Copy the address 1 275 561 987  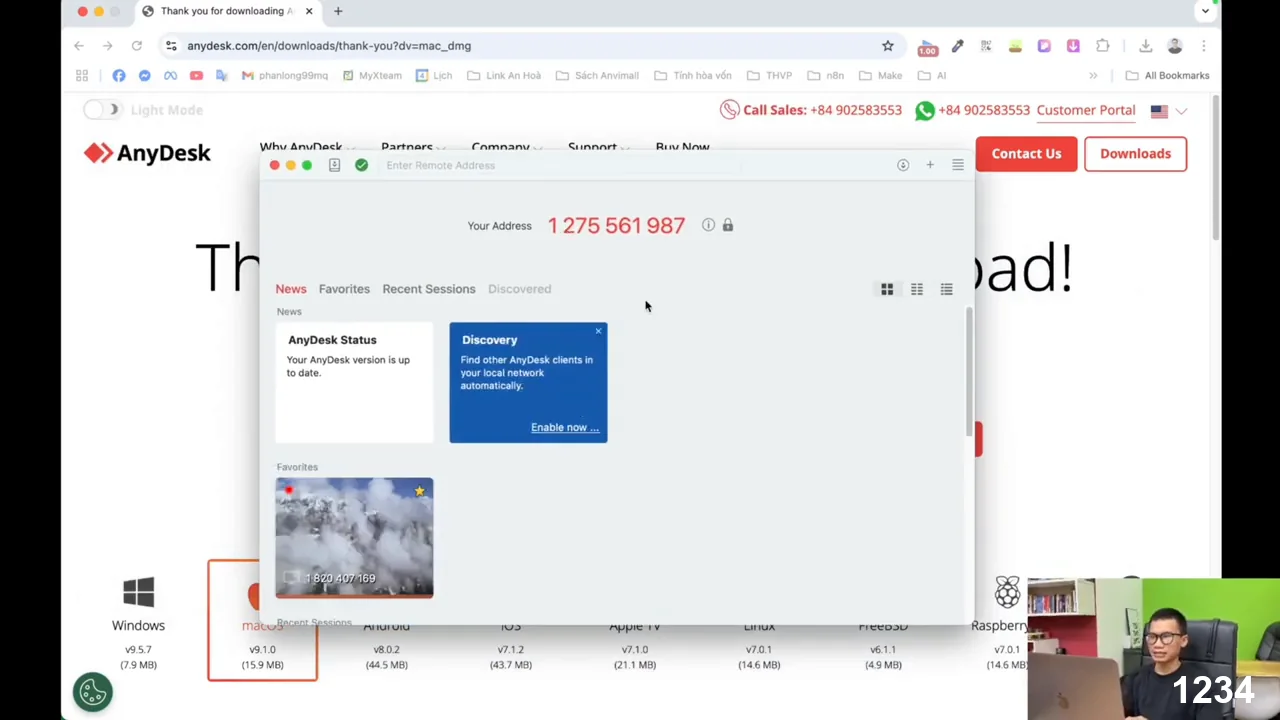click(616, 226)
